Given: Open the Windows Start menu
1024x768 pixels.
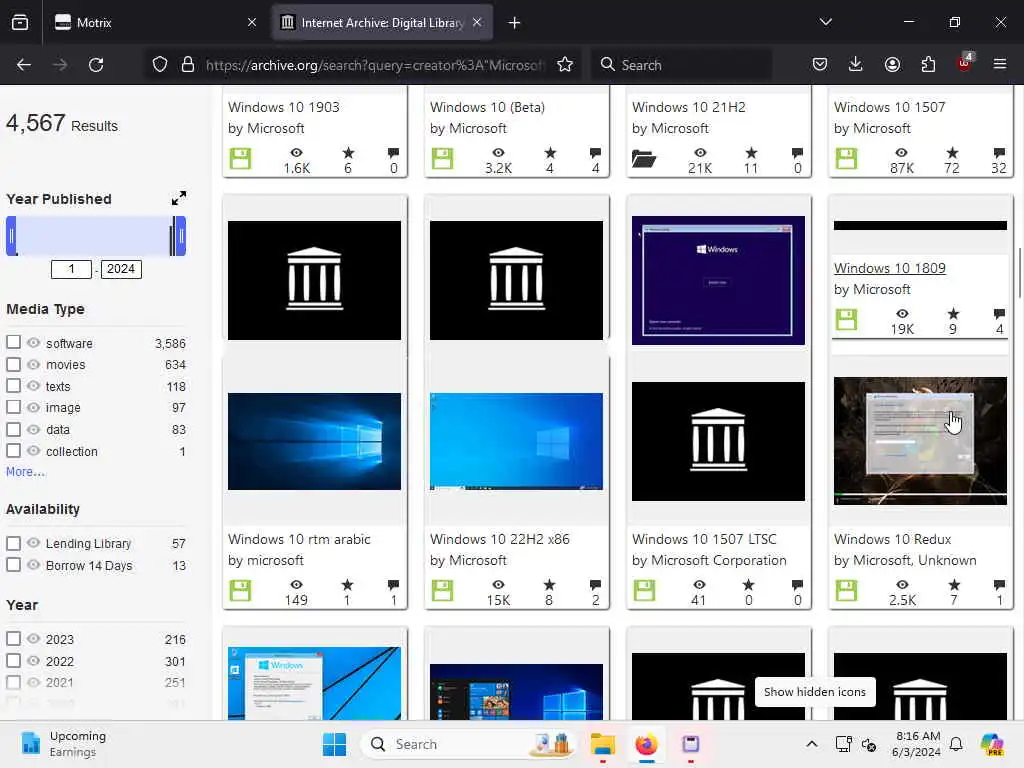Looking at the screenshot, I should [334, 744].
